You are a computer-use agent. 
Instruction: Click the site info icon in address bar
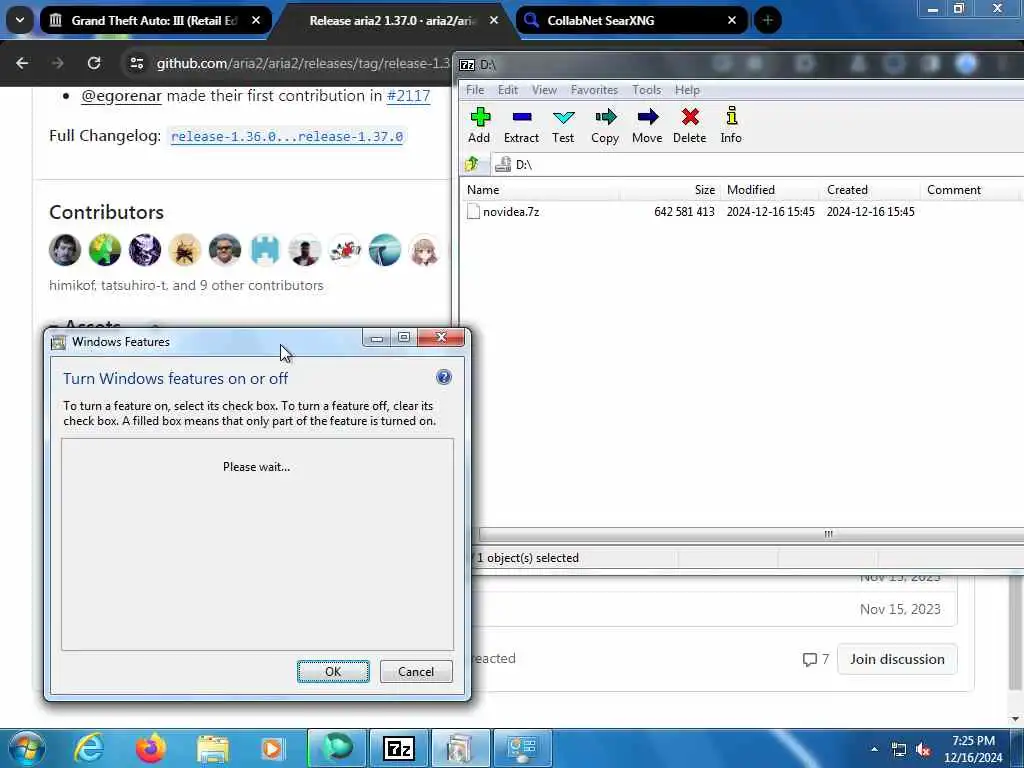pyautogui.click(x=136, y=63)
